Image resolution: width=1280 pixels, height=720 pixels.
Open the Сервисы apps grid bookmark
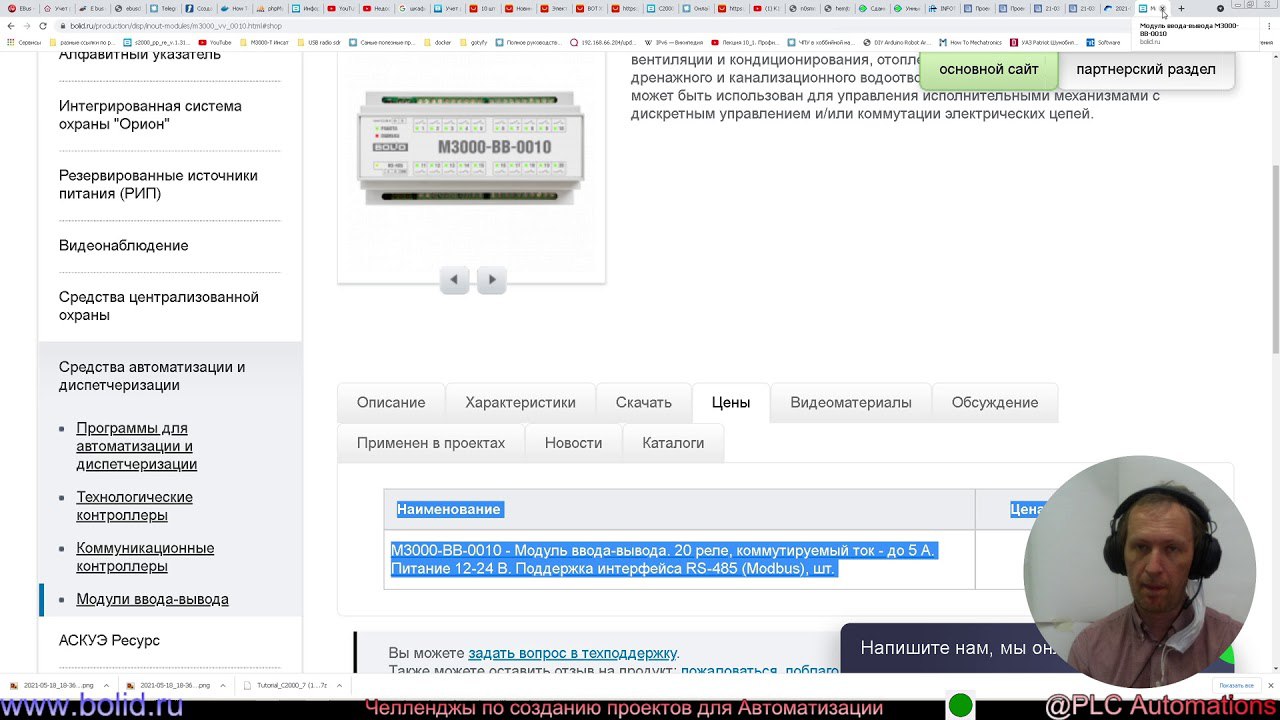click(24, 43)
